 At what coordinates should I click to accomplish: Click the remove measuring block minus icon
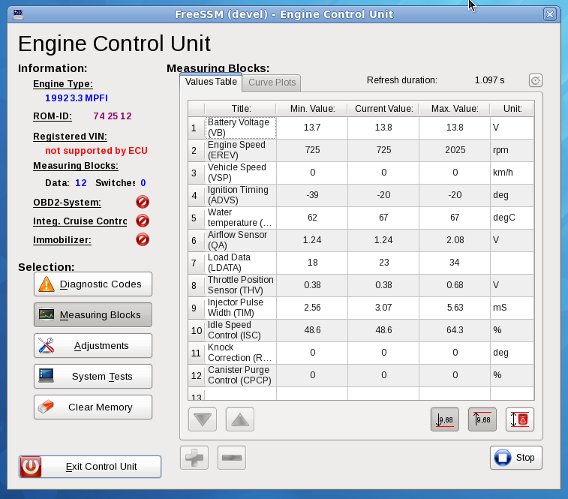click(x=231, y=458)
